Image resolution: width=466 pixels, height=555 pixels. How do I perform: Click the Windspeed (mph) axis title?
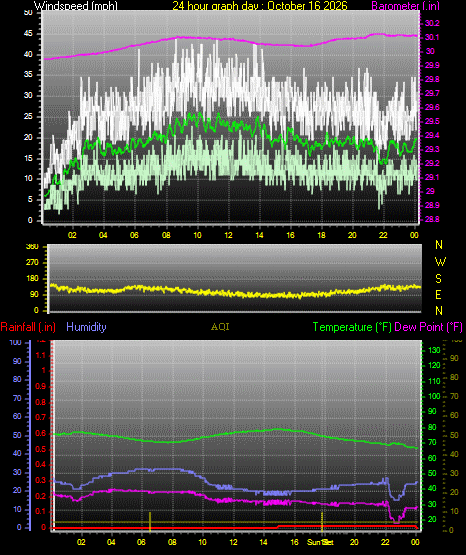pyautogui.click(x=75, y=6)
